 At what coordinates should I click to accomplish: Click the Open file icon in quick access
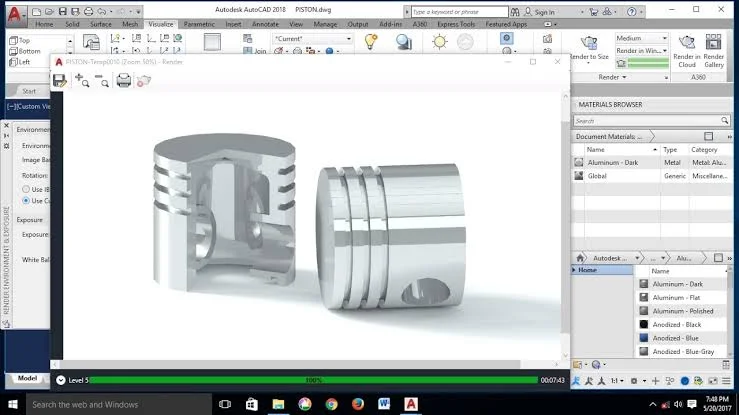coord(49,11)
